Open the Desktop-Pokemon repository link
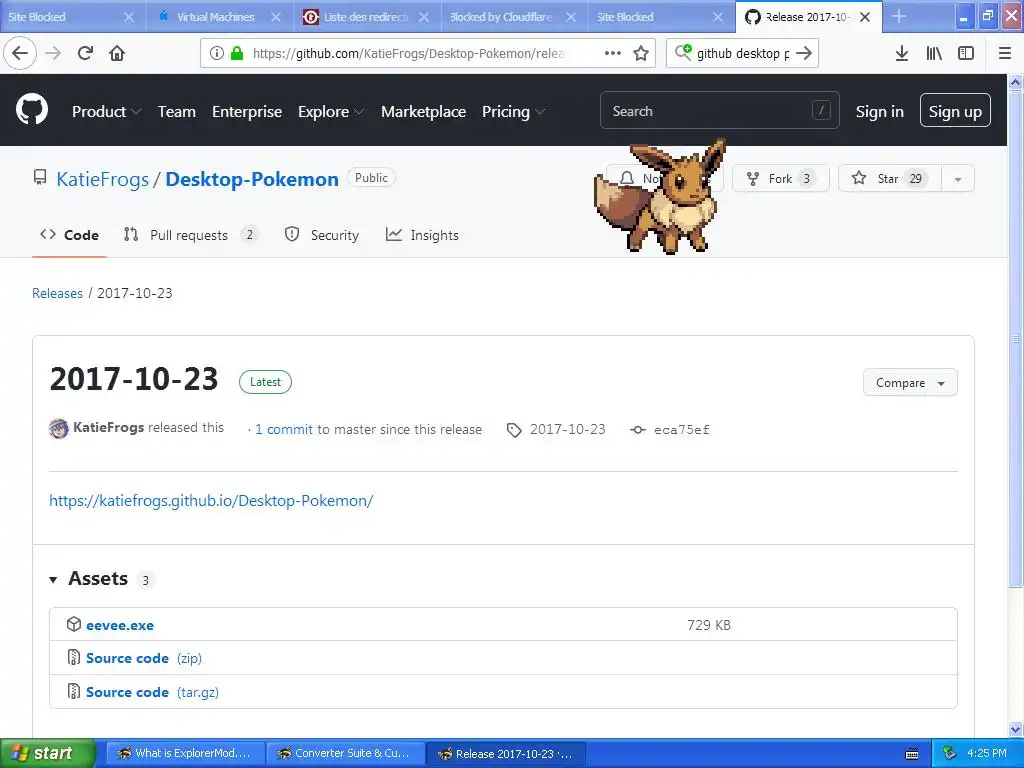 pos(252,179)
